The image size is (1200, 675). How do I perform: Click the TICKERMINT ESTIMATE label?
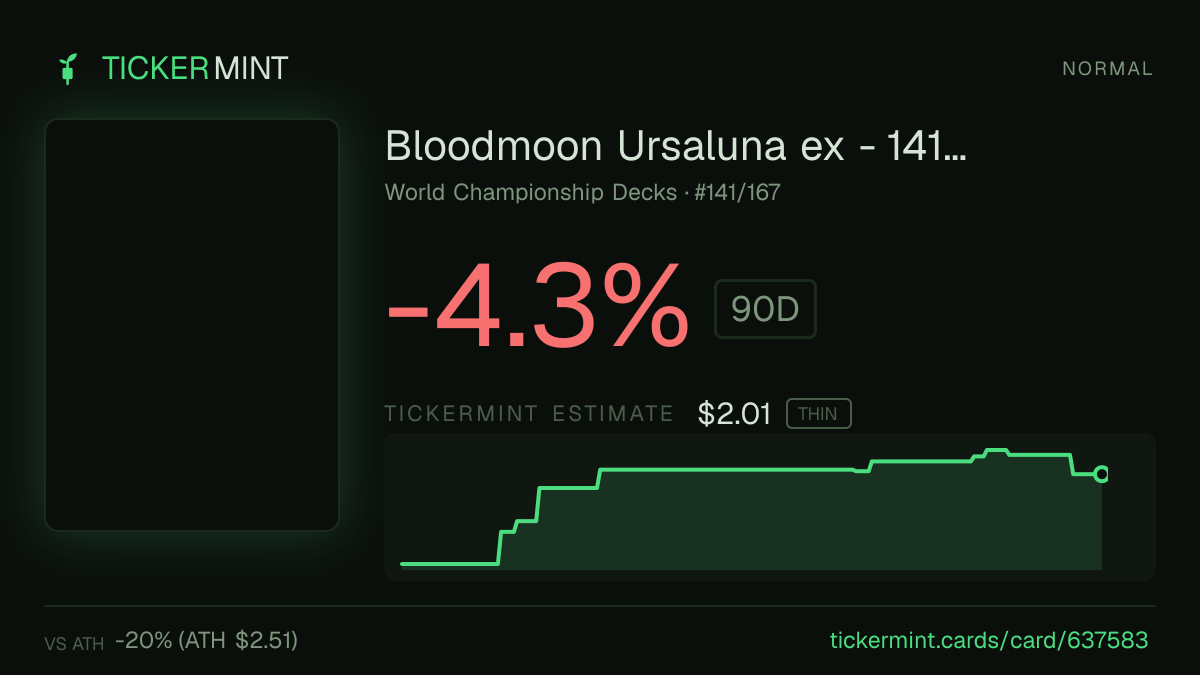click(x=529, y=414)
